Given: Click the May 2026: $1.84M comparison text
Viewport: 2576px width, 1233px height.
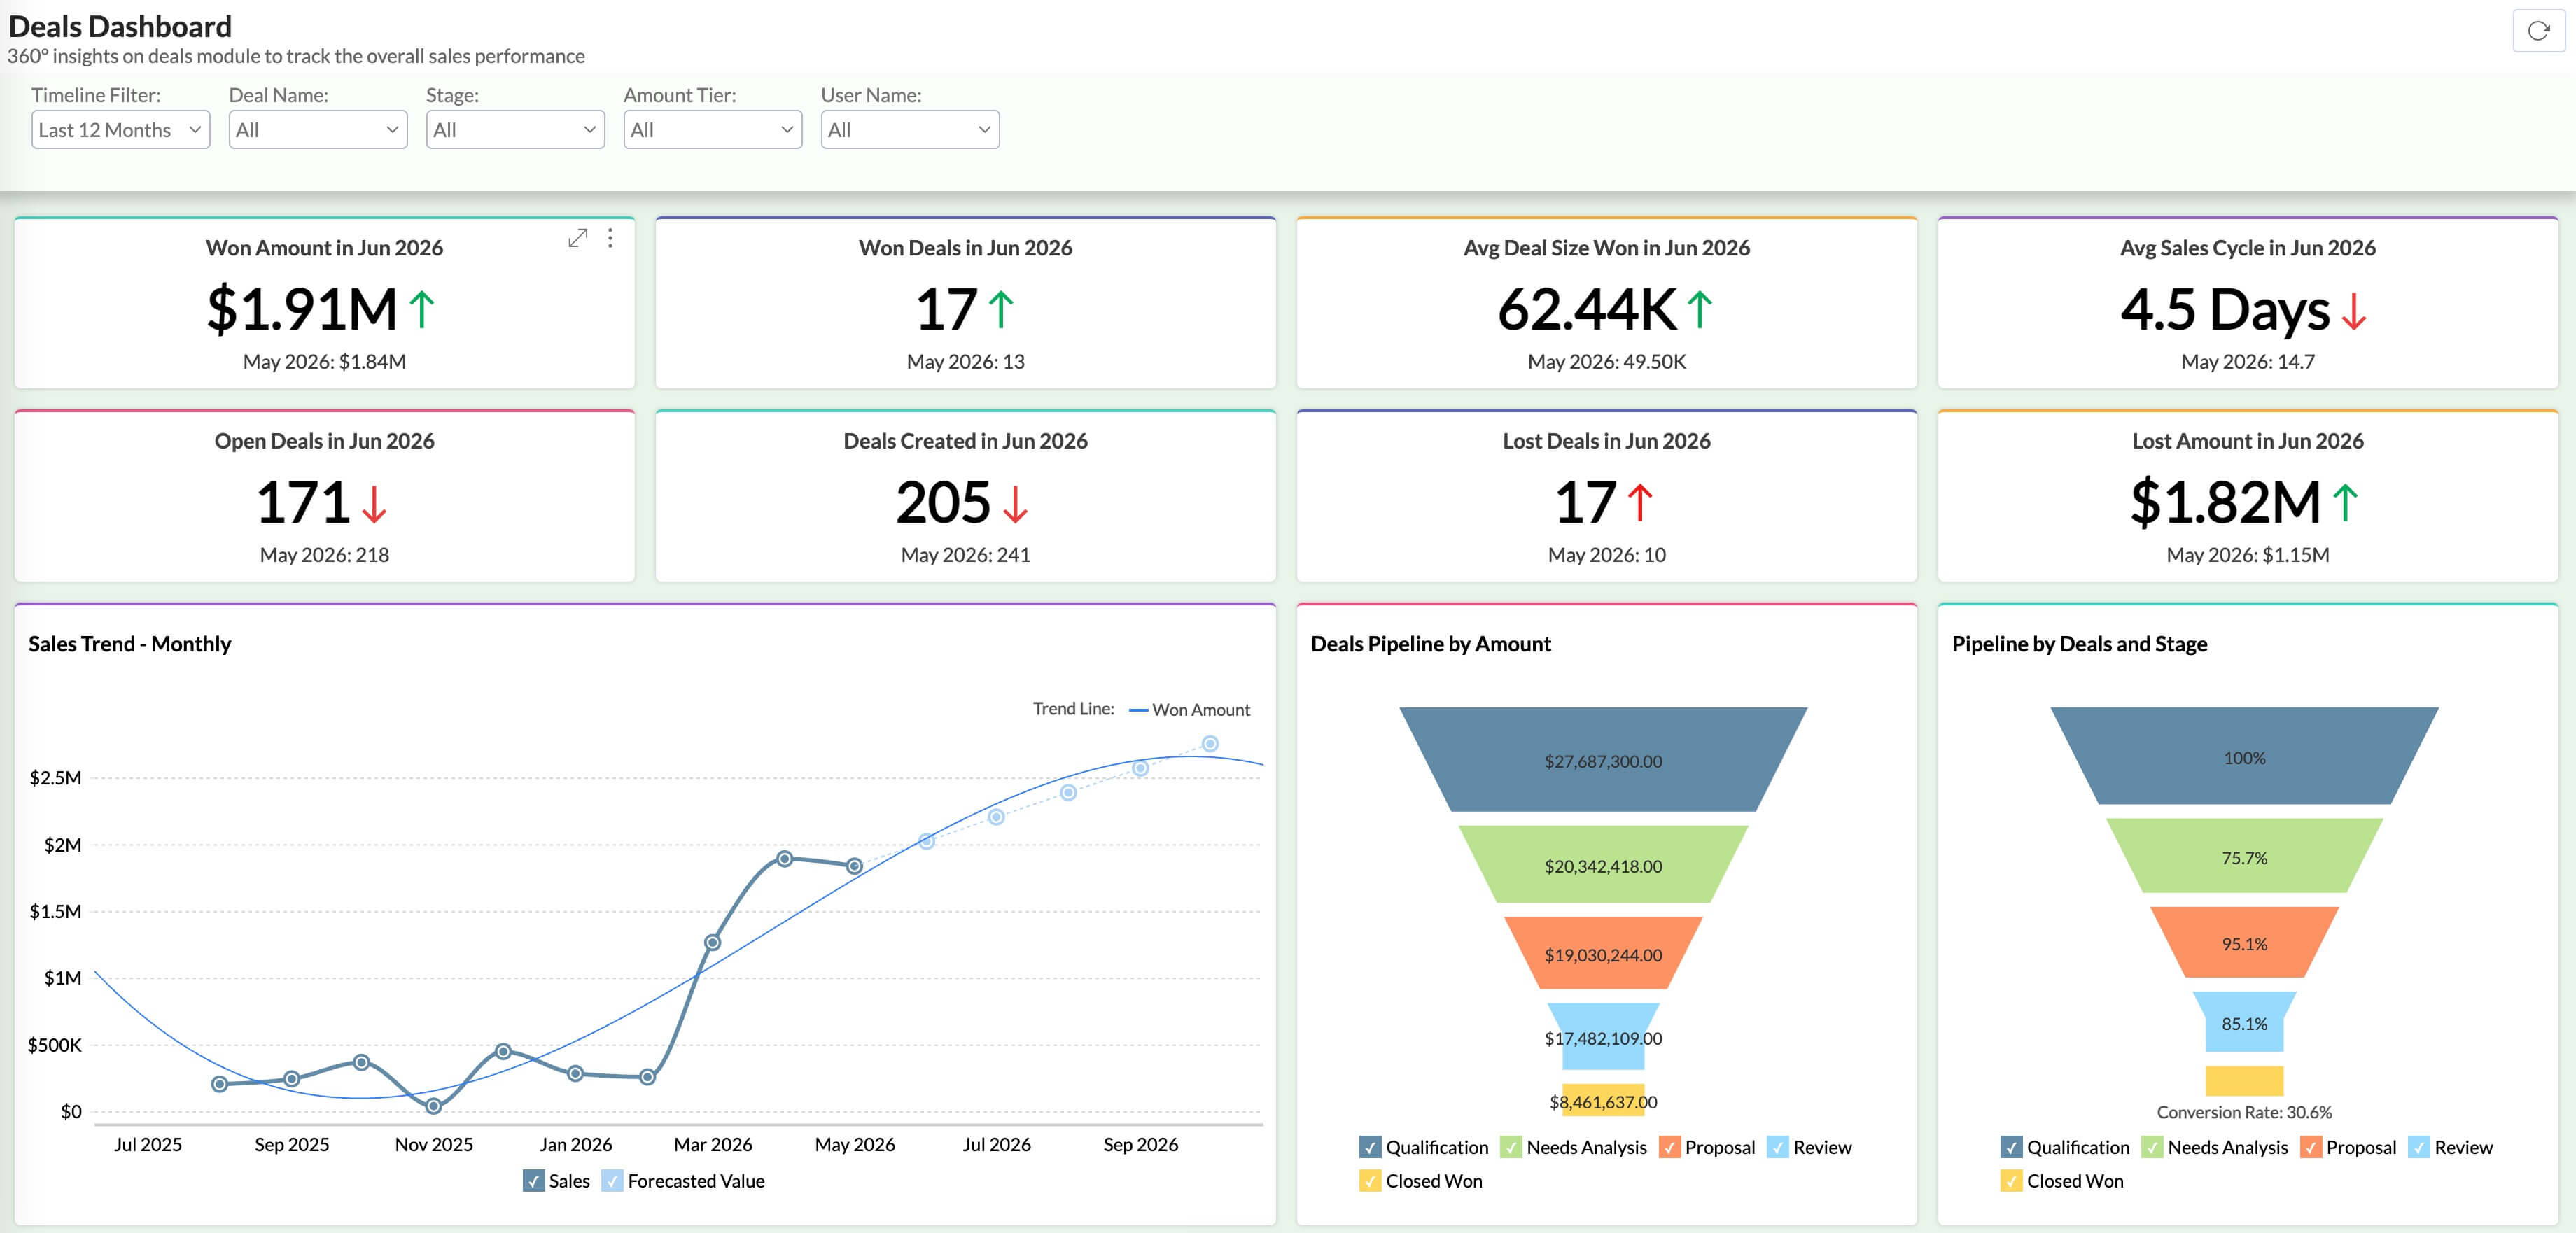Looking at the screenshot, I should pos(324,362).
